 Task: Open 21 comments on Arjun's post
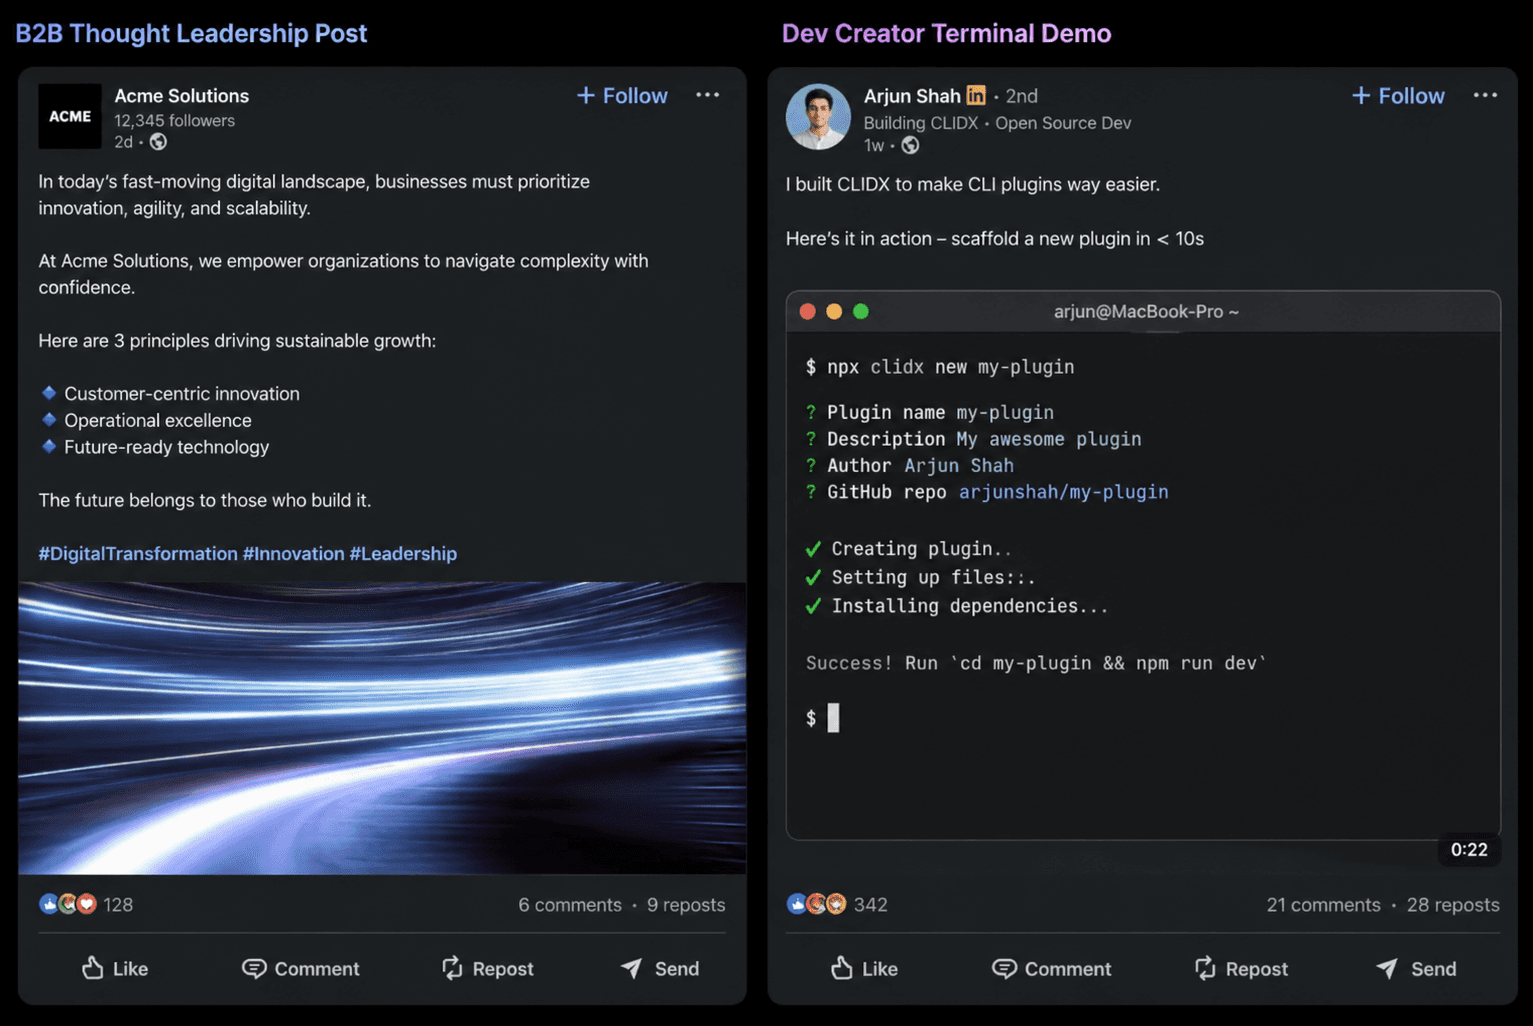point(1323,905)
